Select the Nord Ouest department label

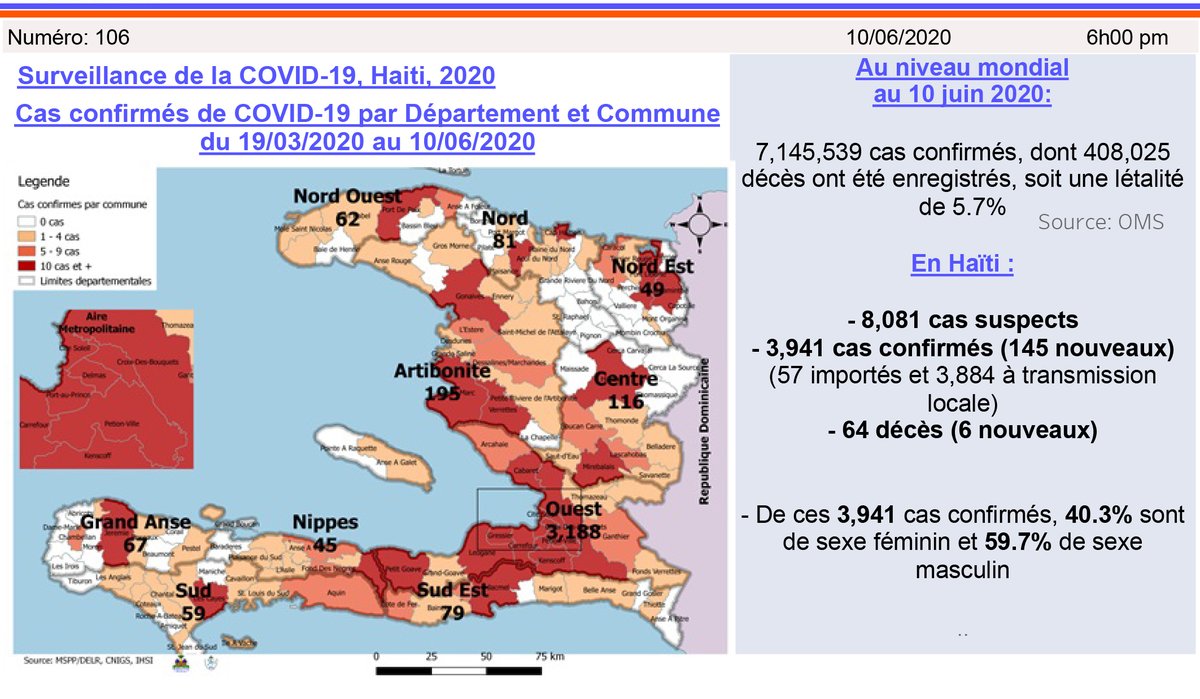[x=347, y=196]
